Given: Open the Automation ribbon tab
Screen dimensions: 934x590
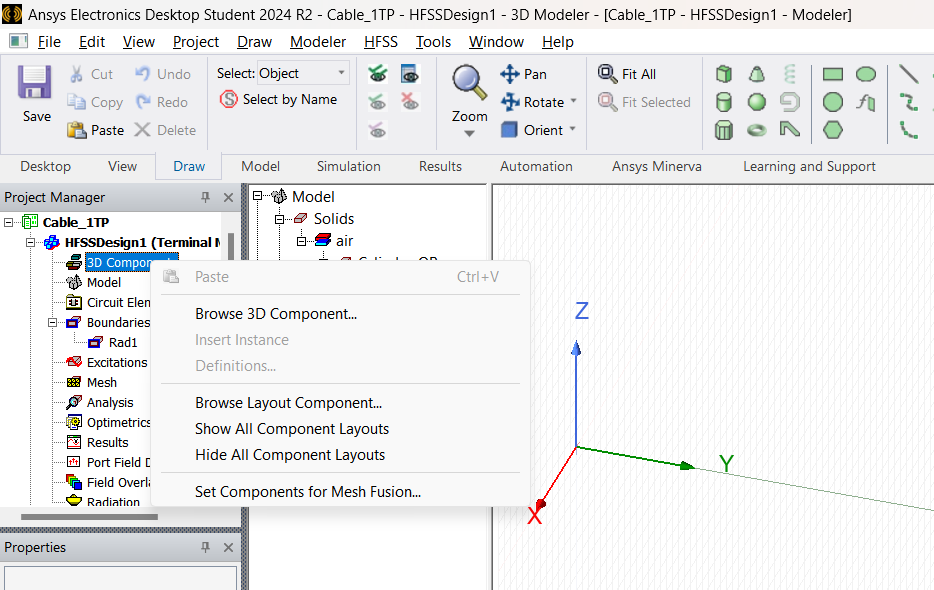Looking at the screenshot, I should point(536,166).
